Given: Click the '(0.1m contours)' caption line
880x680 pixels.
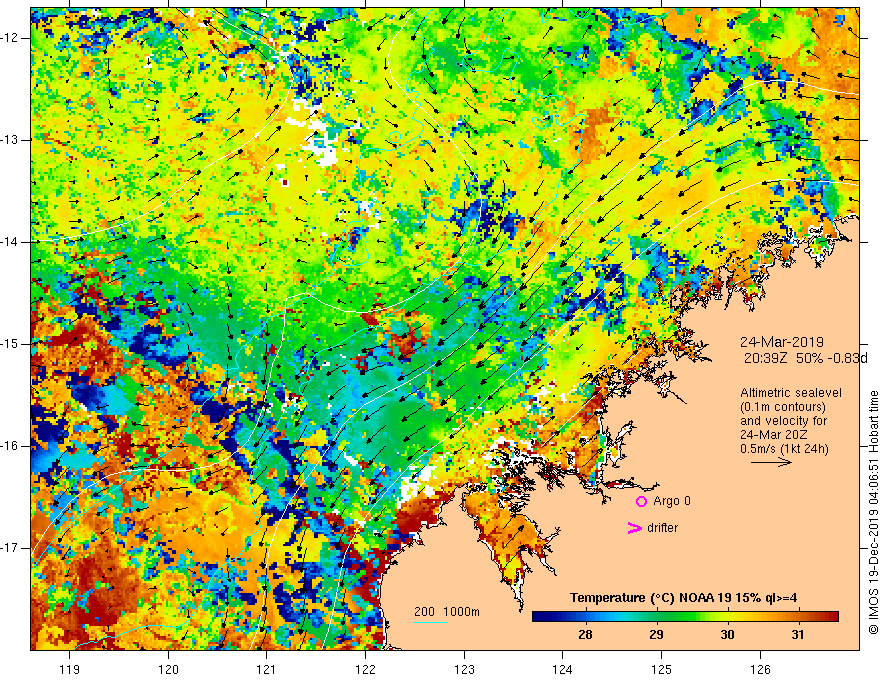Looking at the screenshot, I should [782, 407].
